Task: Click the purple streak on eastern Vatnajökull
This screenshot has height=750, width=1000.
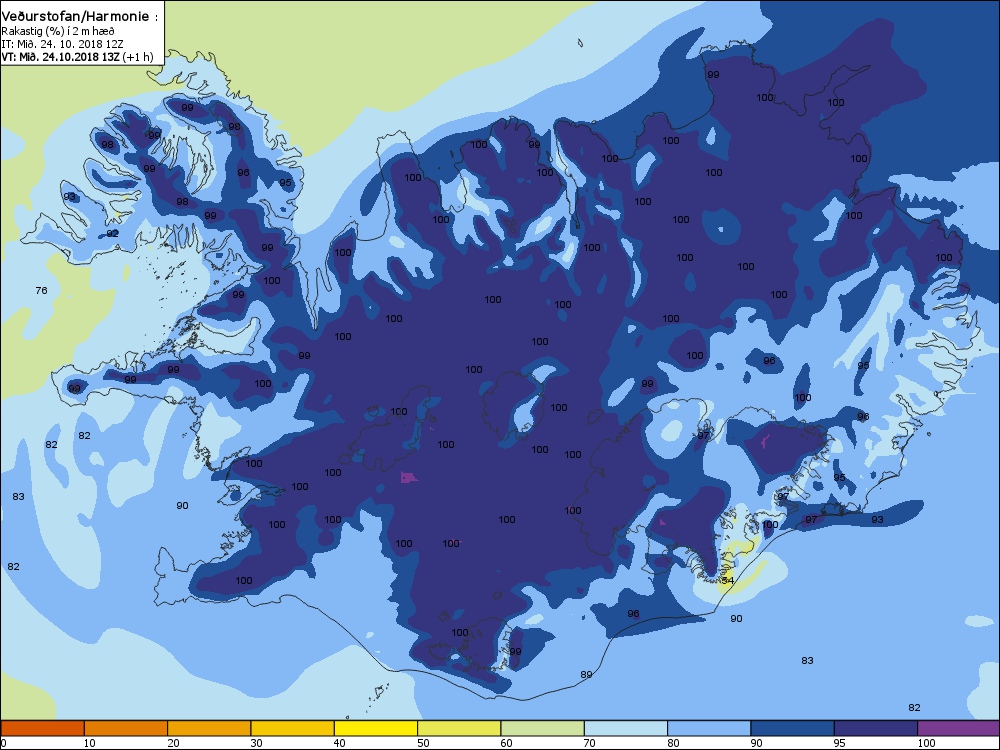Action: click(x=766, y=439)
